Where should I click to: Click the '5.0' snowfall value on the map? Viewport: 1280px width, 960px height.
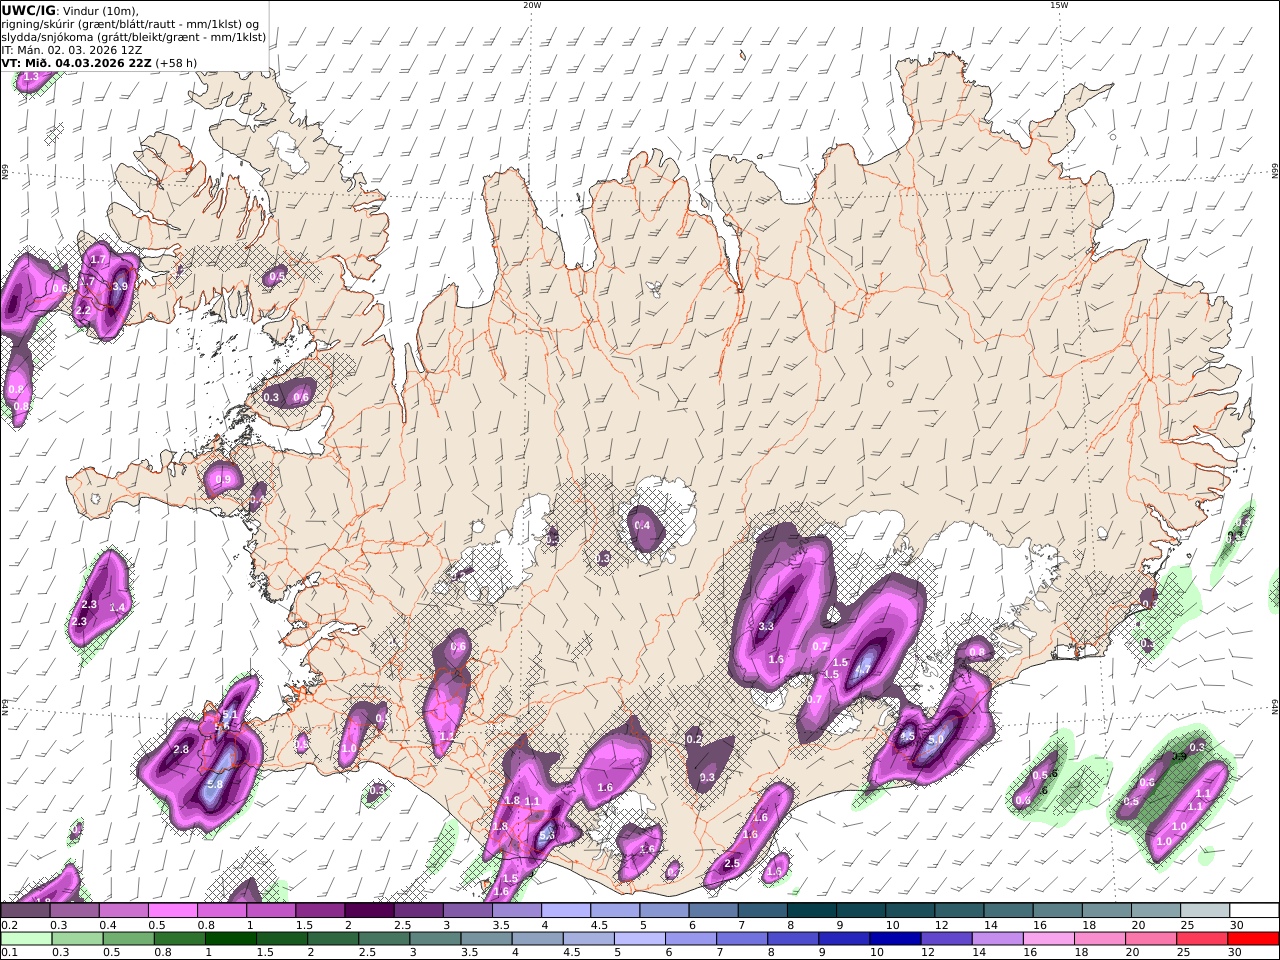point(936,740)
